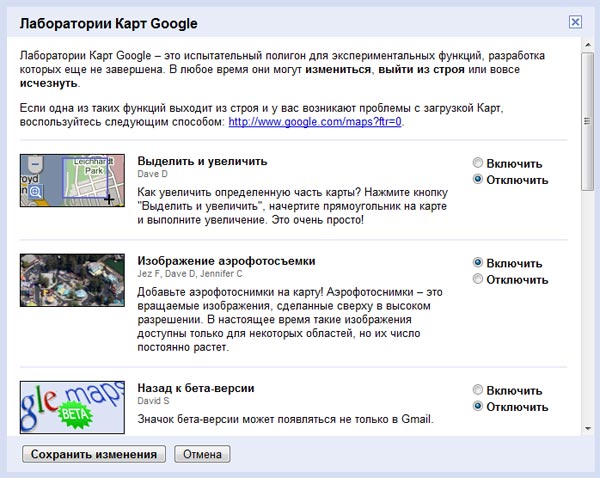Click the dialog title Лаборатории Карт Google
The image size is (600, 478).
(109, 23)
